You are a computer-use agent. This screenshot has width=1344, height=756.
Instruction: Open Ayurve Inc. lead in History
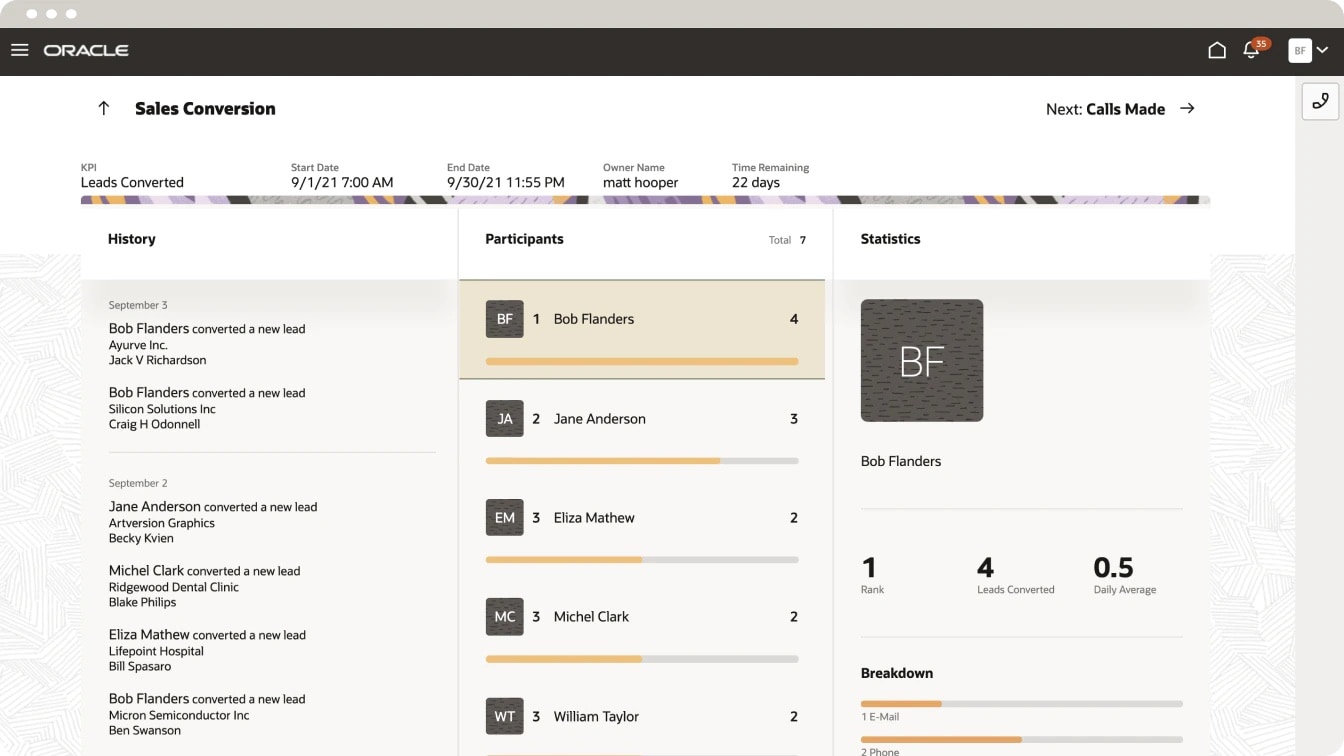138,345
